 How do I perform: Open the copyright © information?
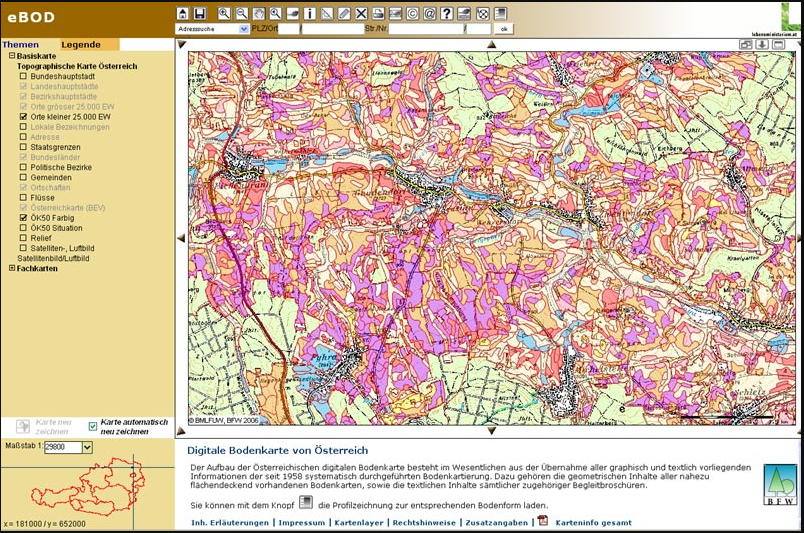coord(412,13)
